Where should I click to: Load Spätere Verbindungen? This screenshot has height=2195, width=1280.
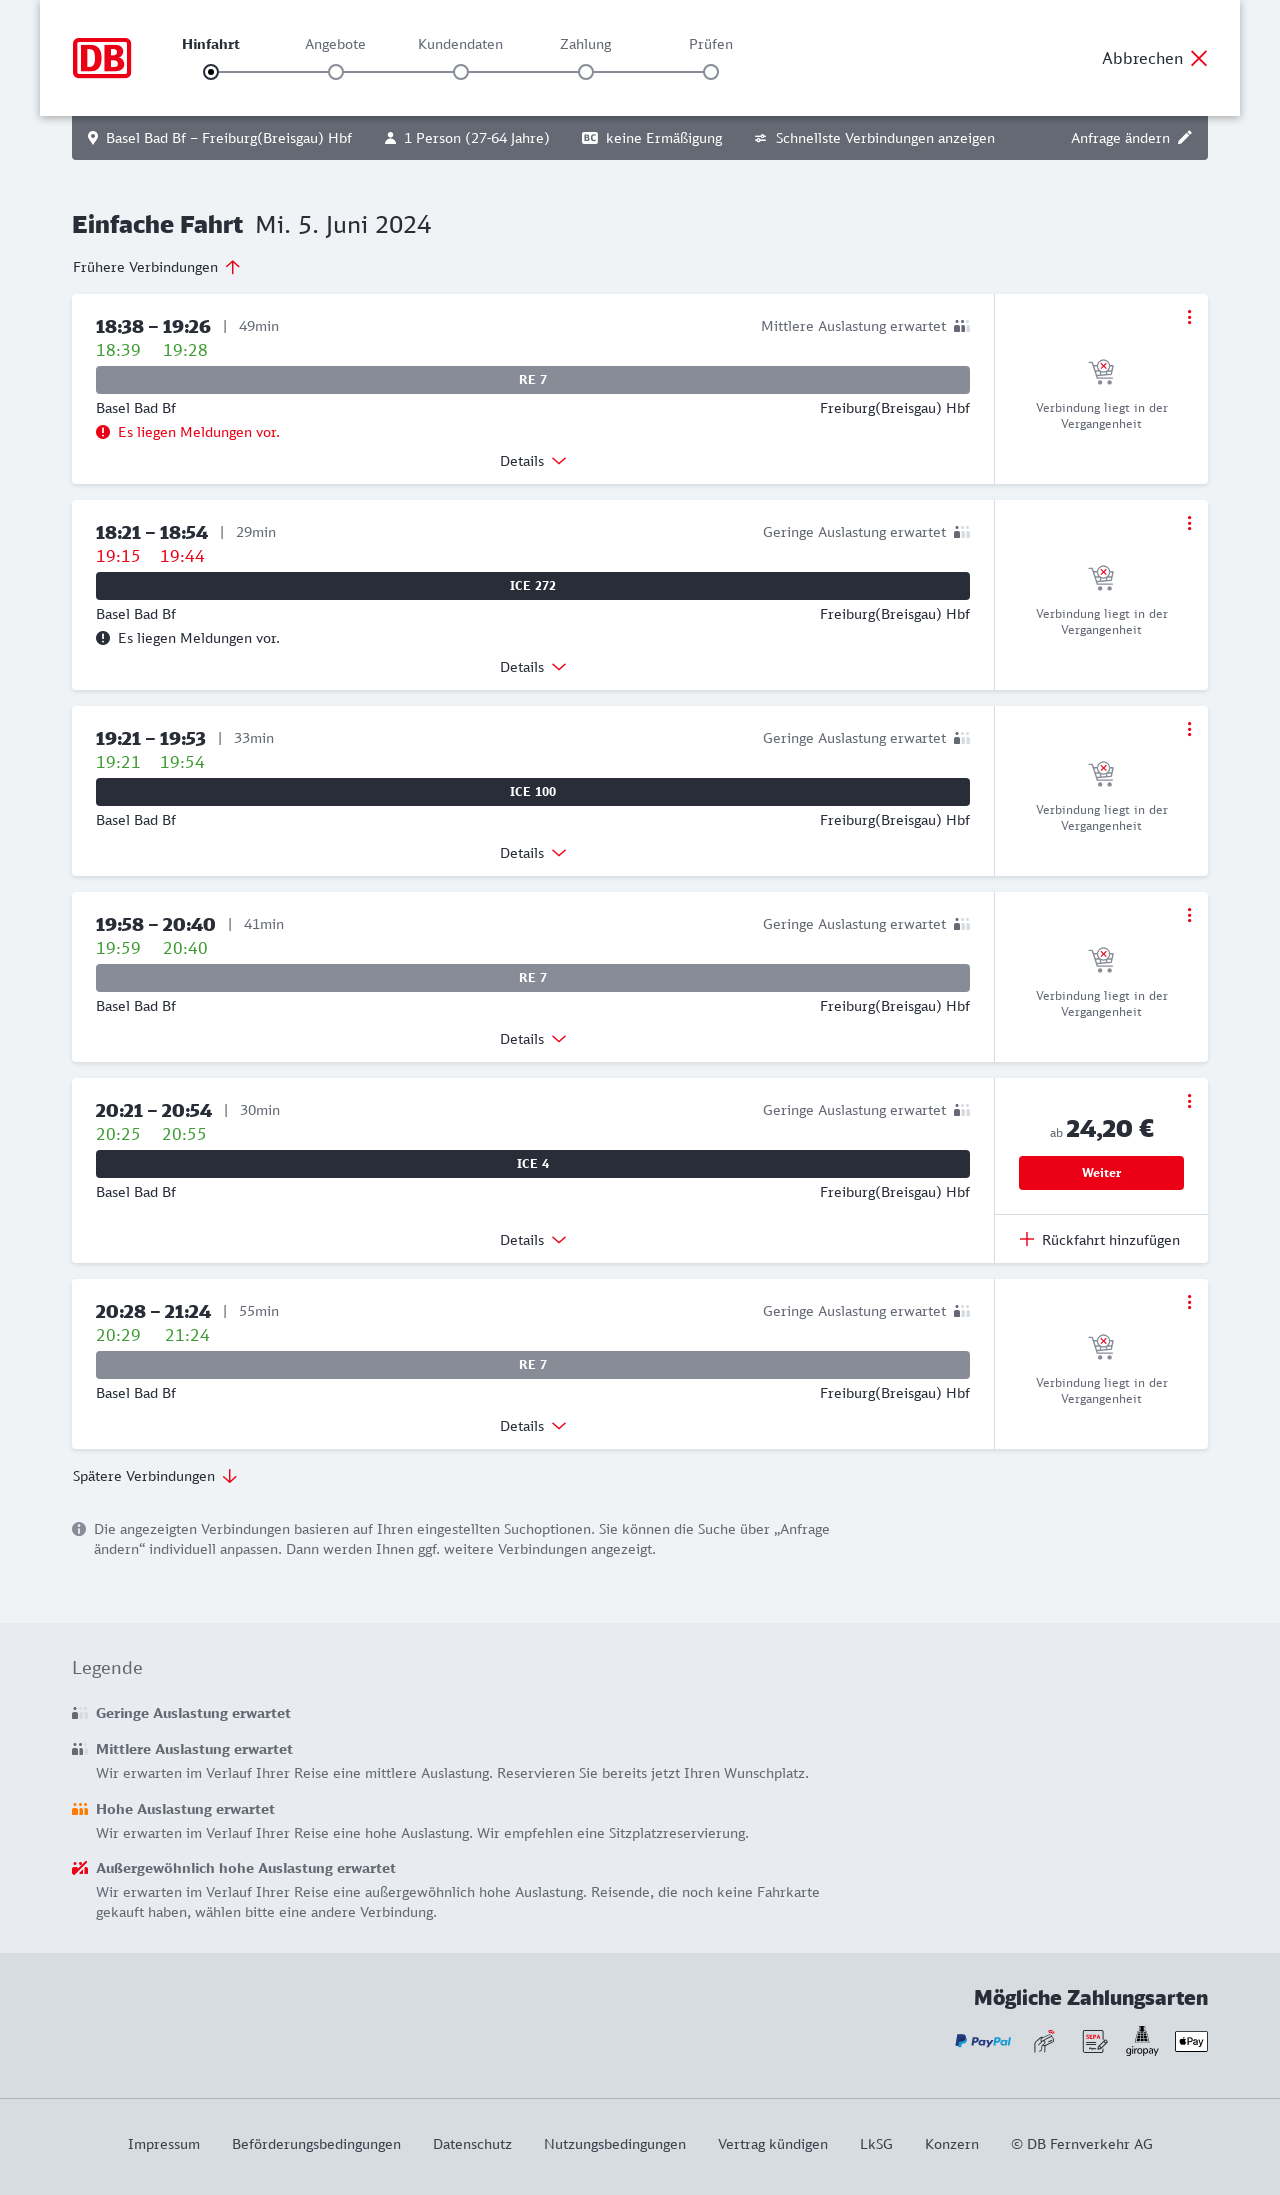click(x=154, y=1476)
